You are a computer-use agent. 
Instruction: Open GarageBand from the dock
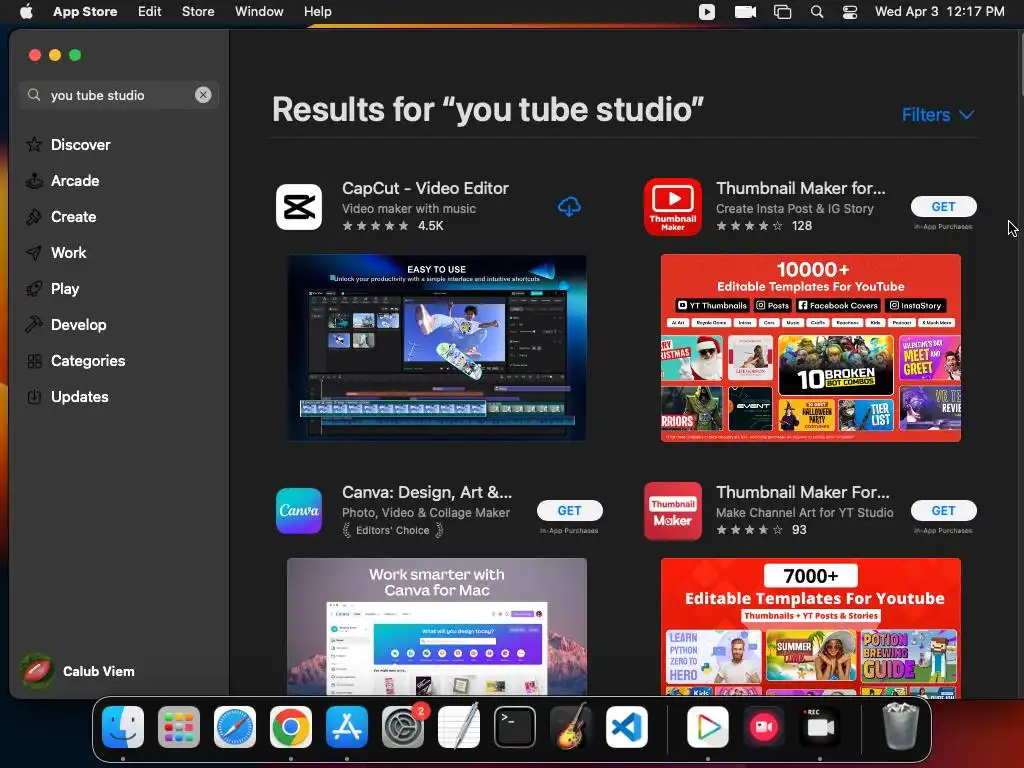pyautogui.click(x=571, y=727)
